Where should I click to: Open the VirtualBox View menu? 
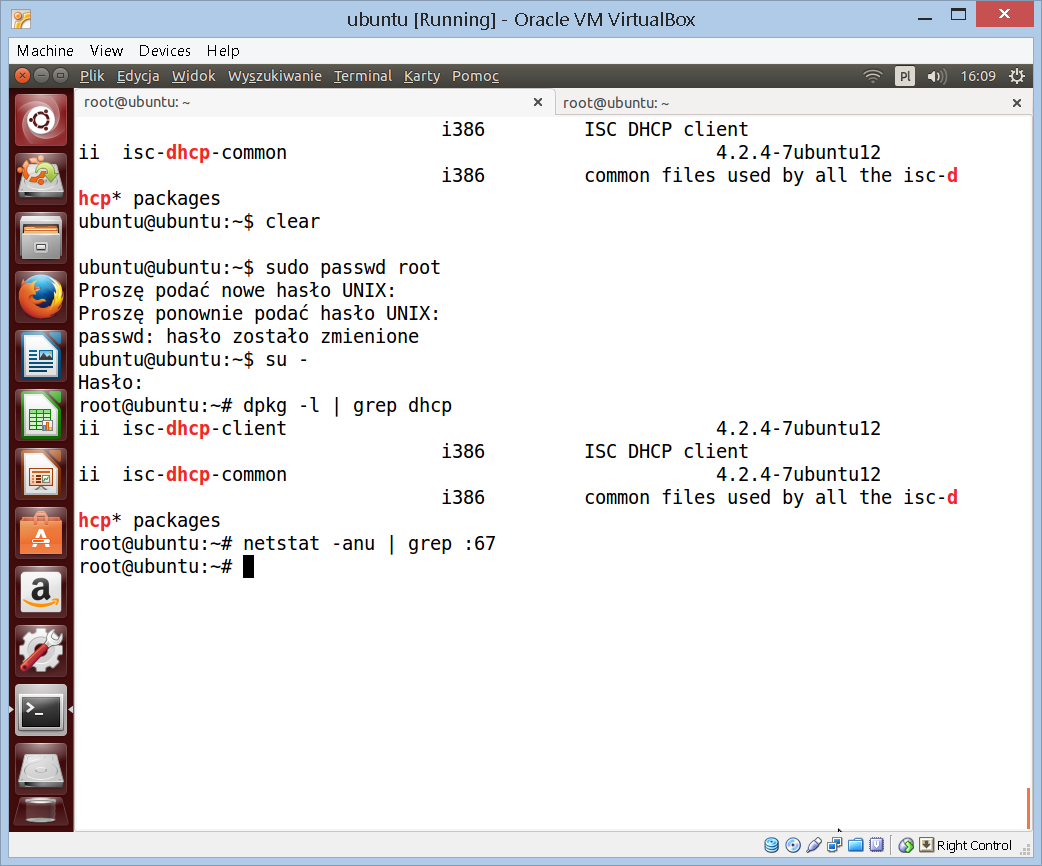(106, 51)
